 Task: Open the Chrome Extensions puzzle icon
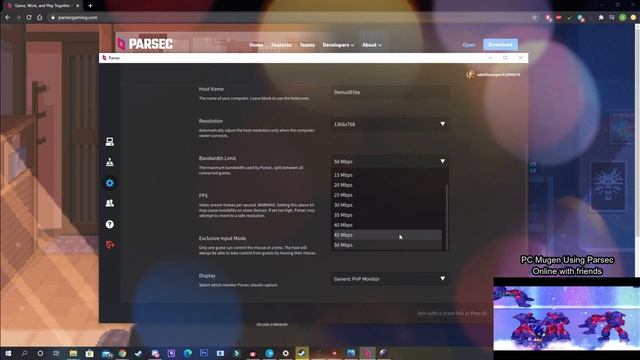click(601, 18)
